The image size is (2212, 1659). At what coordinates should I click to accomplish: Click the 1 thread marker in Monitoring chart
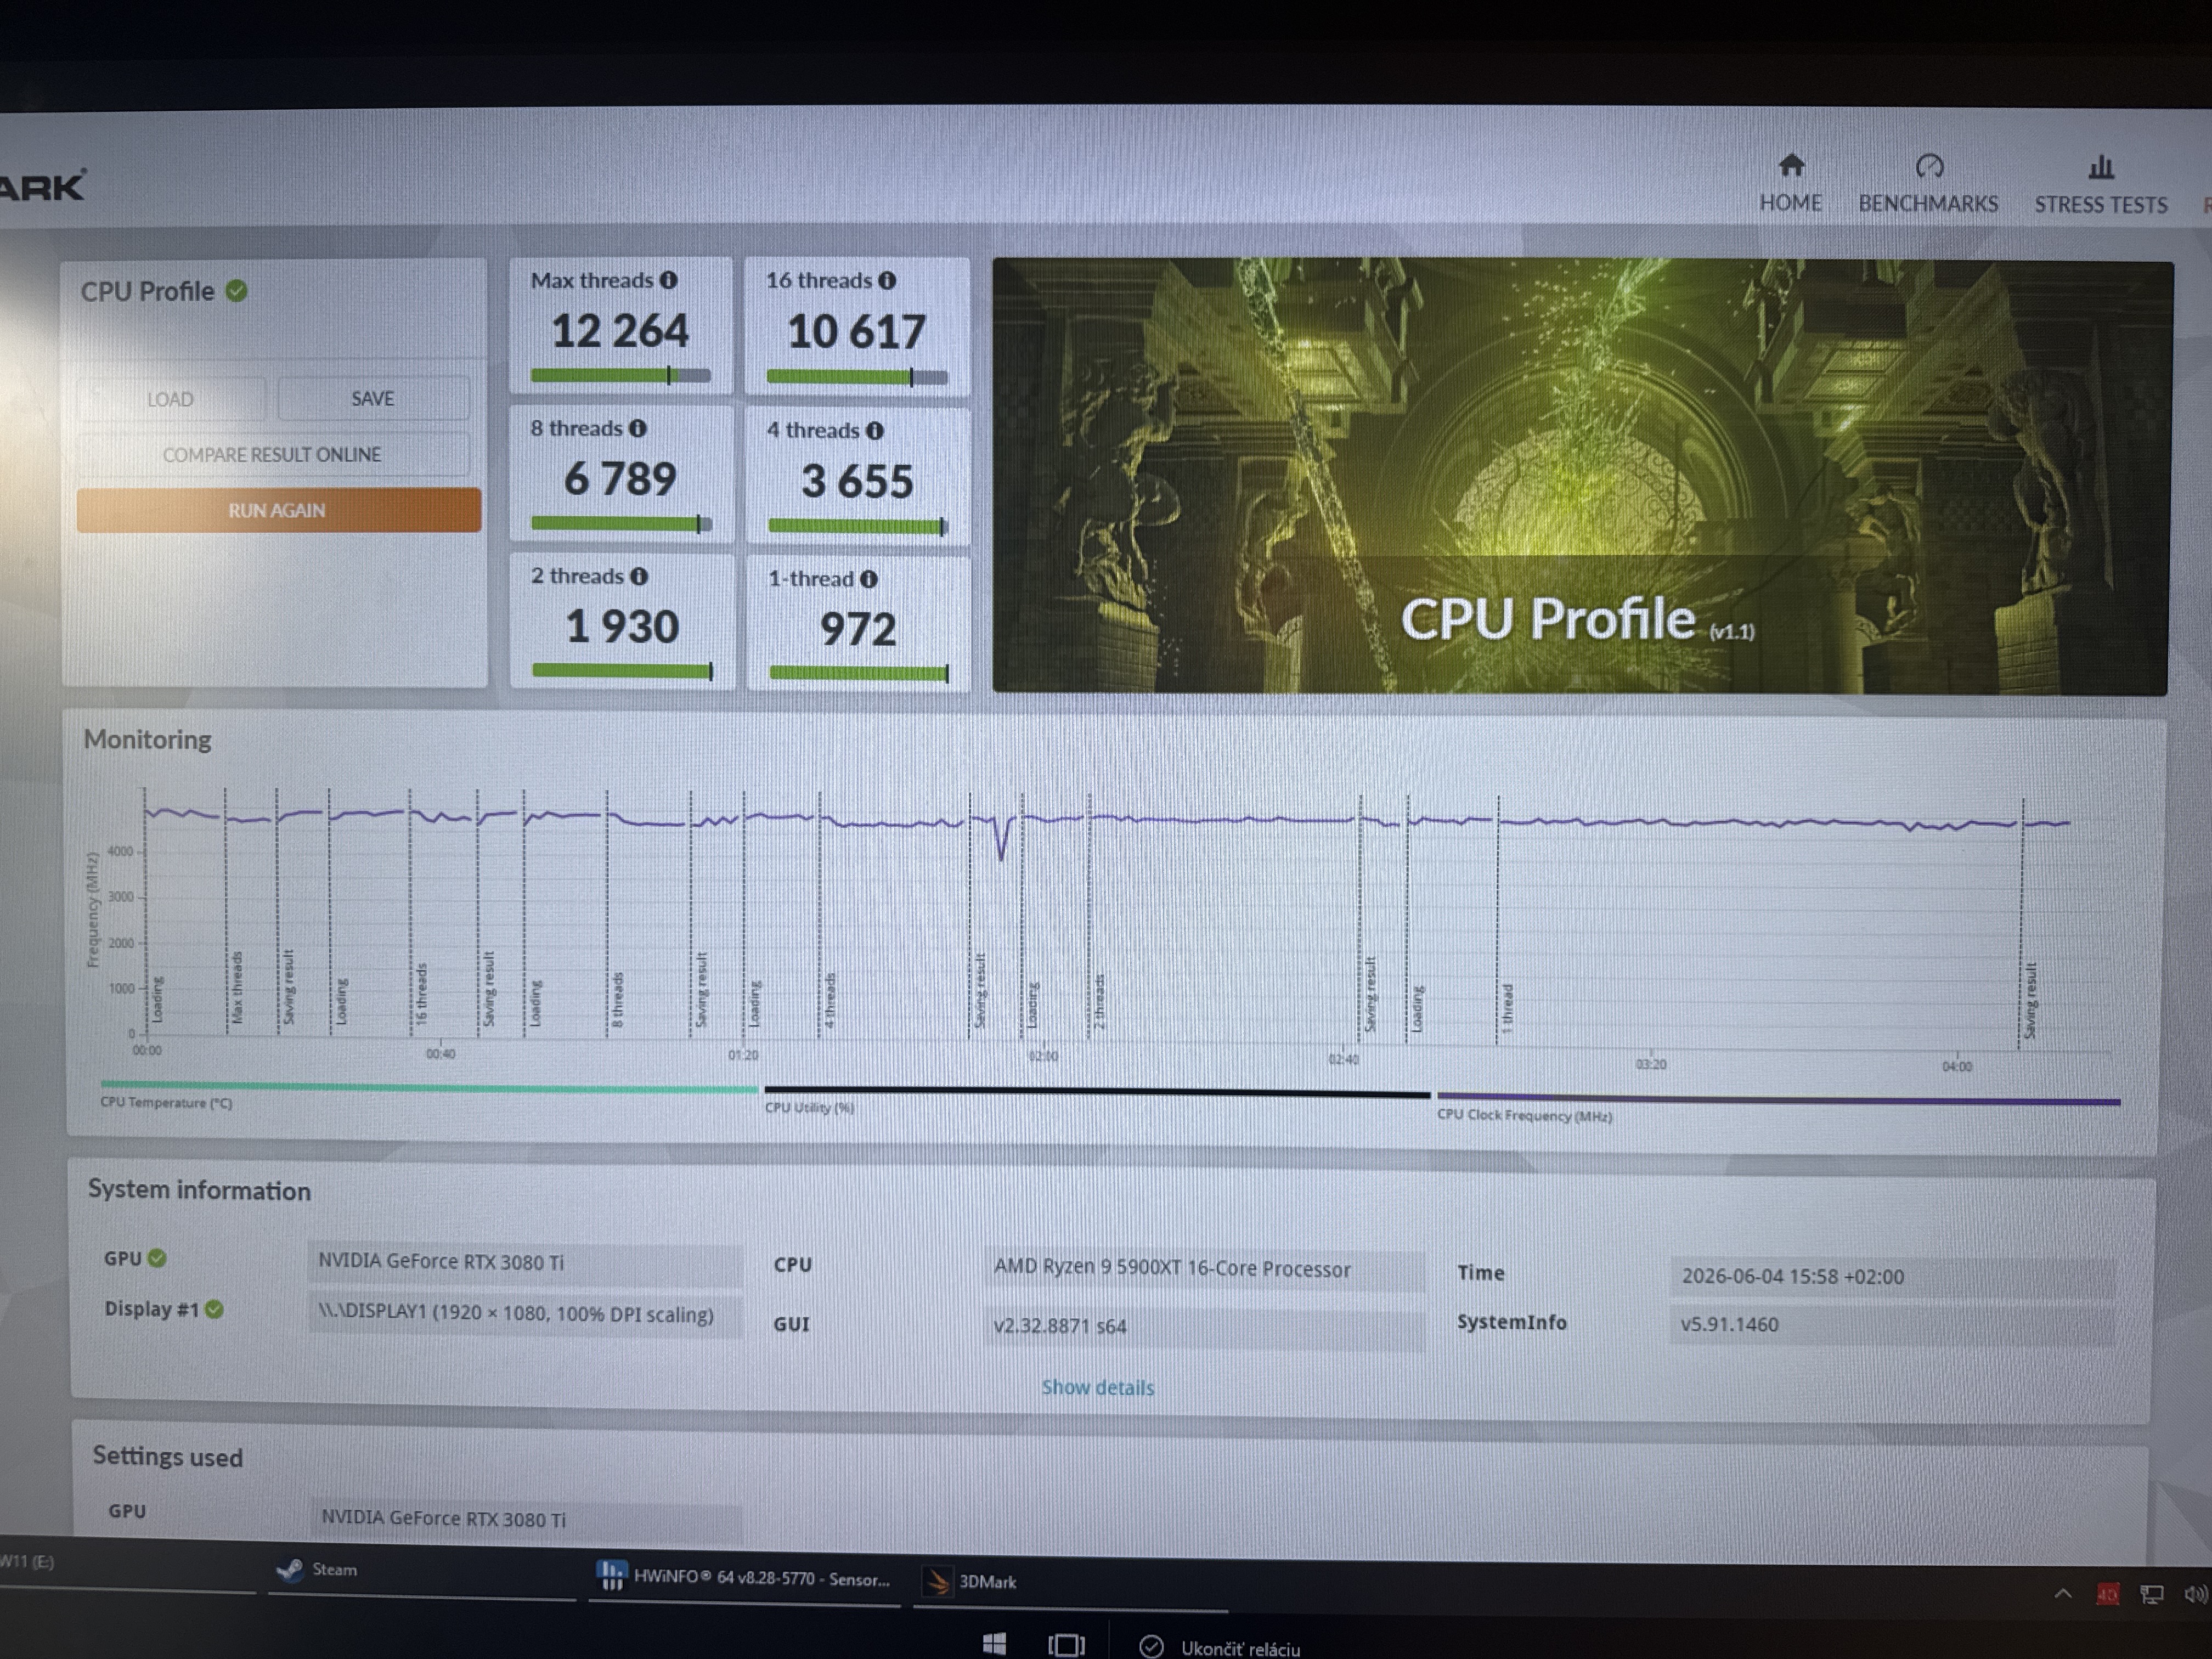(1508, 1008)
